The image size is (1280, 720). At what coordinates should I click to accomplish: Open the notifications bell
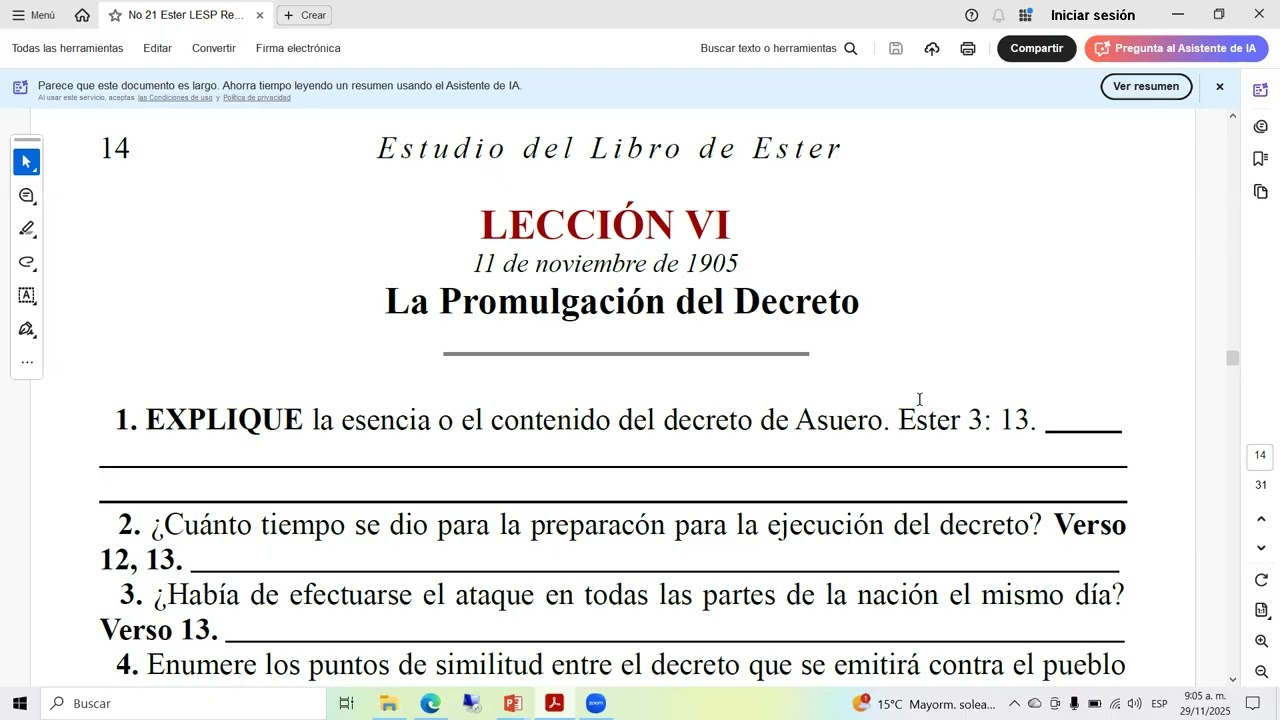(998, 15)
